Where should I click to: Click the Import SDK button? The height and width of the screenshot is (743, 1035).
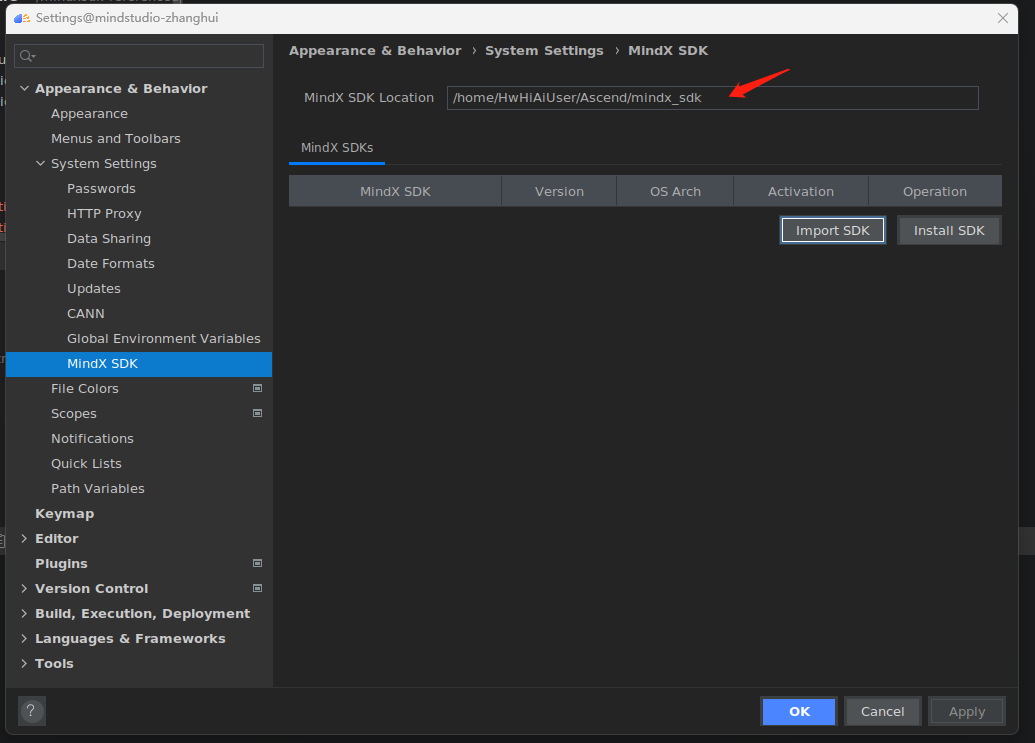pyautogui.click(x=832, y=230)
